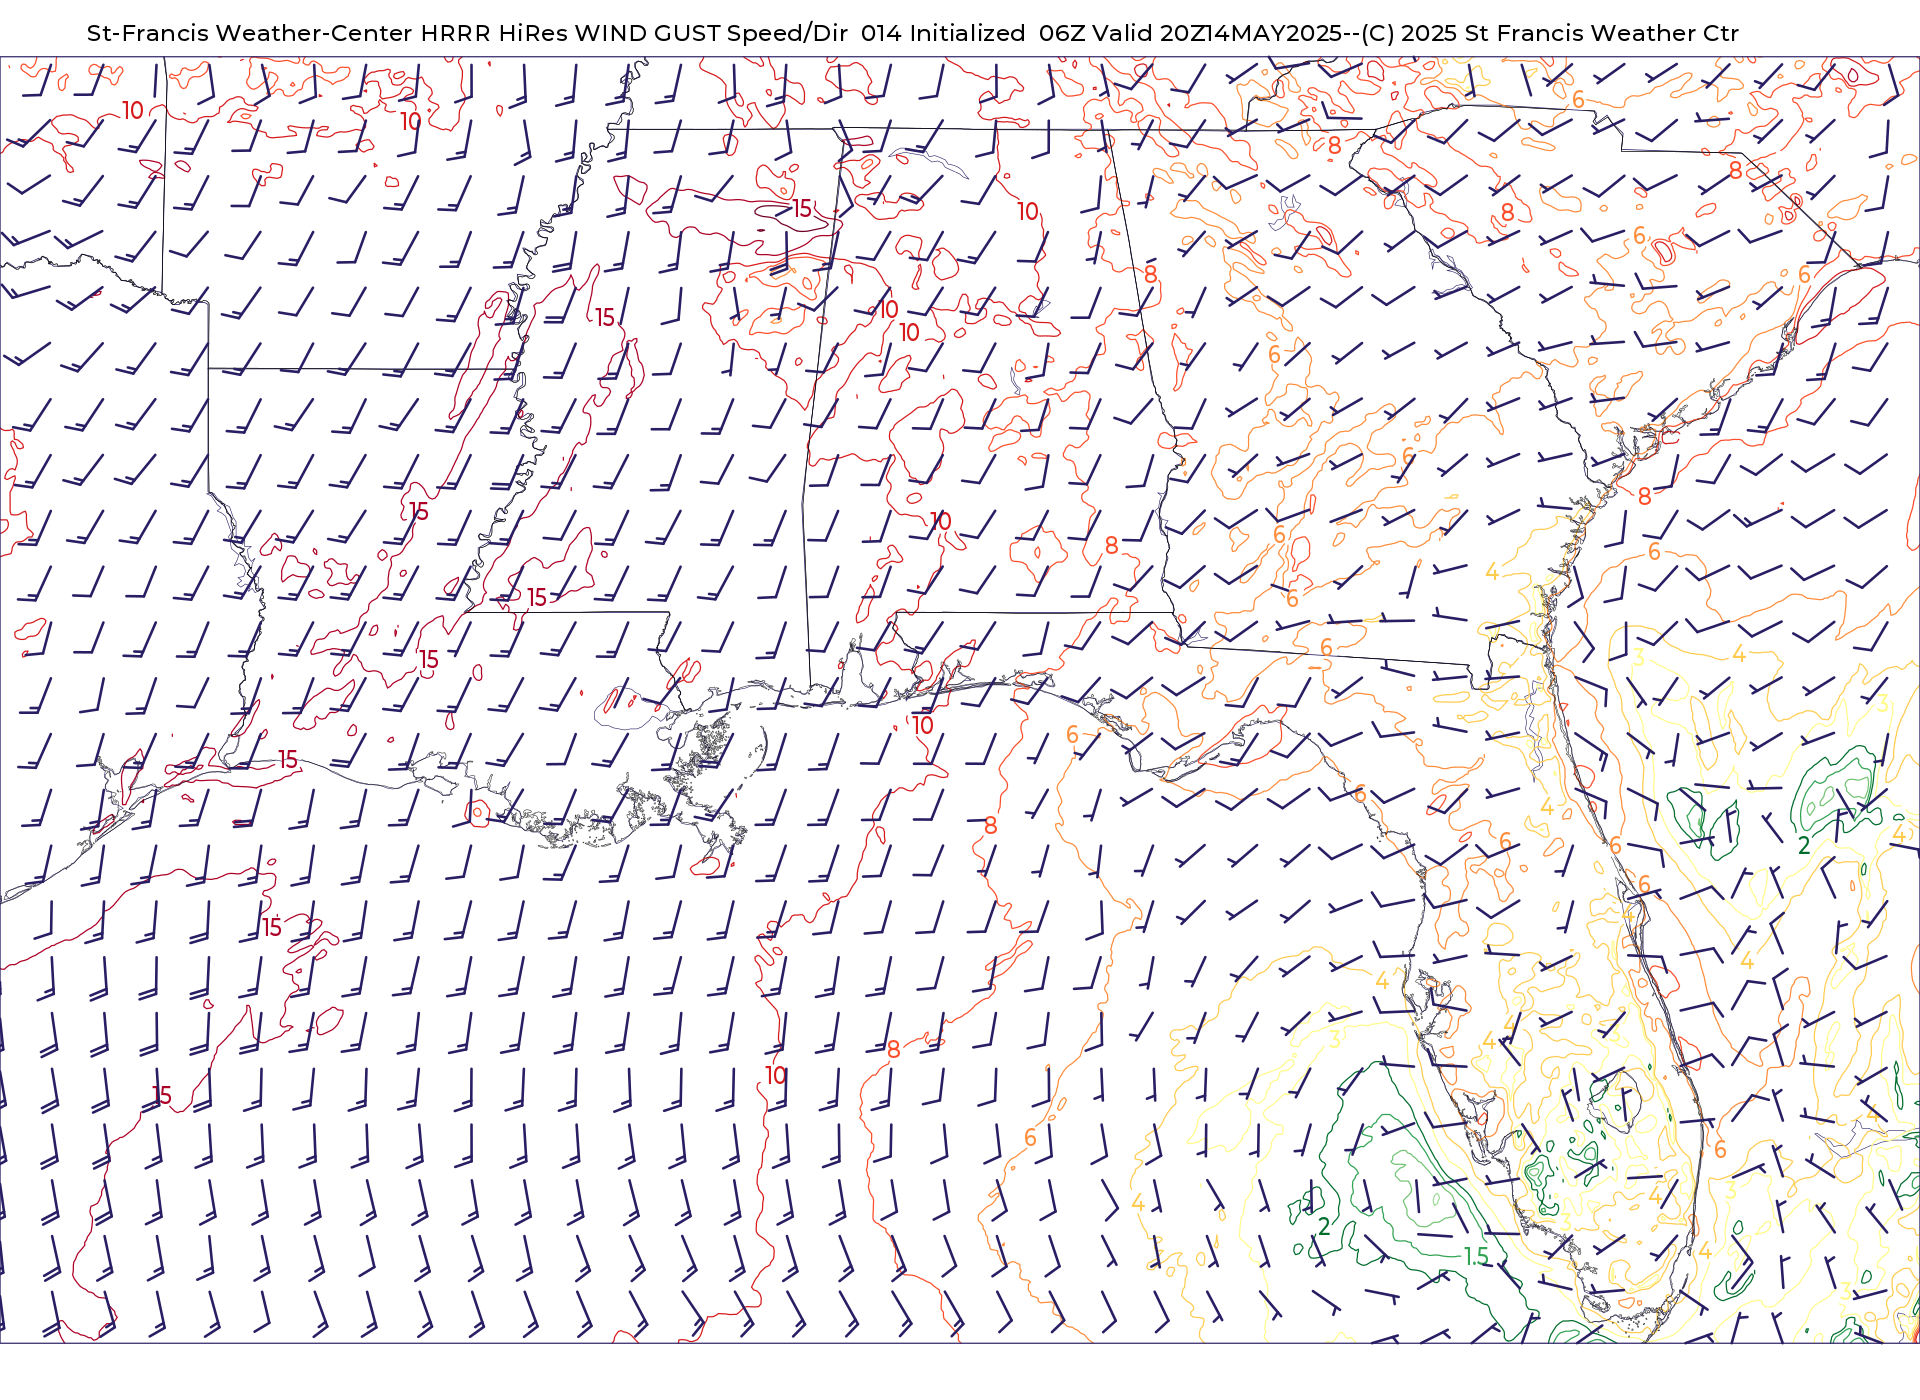Click the "Valid 20Z14MAY2025" timestamp text
Screen dimensions: 1920x1400
[x=1217, y=33]
